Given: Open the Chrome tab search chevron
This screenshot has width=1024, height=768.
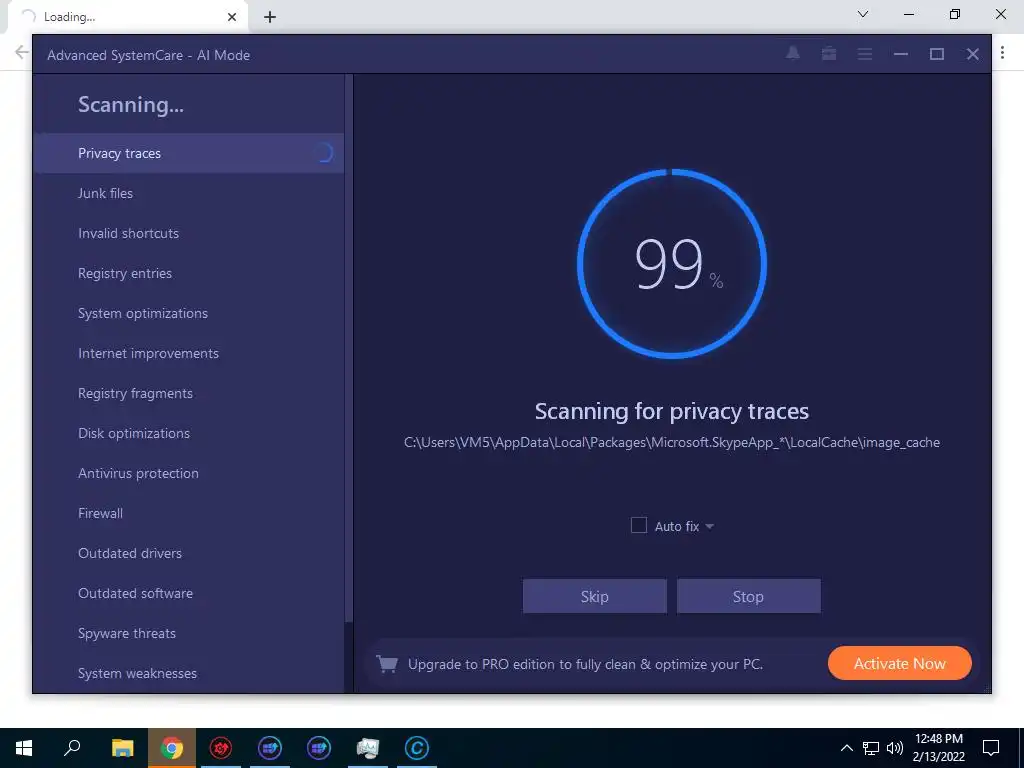Looking at the screenshot, I should coord(863,14).
